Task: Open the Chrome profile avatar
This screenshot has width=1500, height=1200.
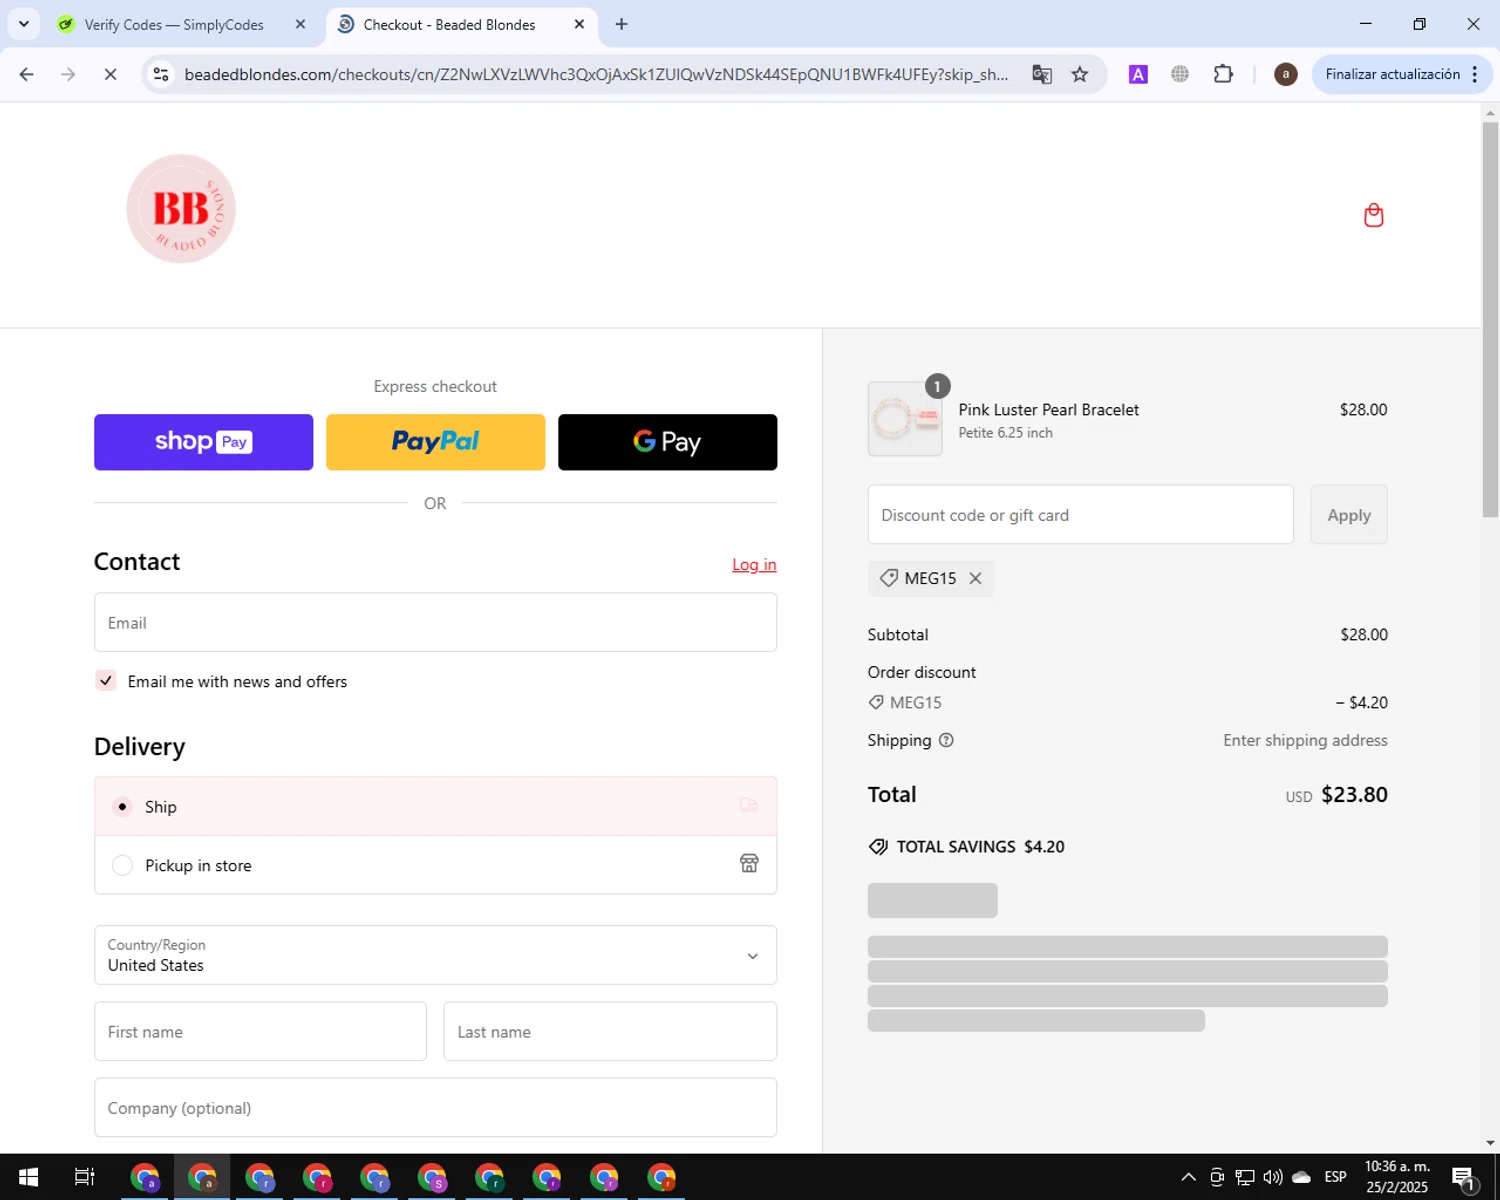Action: (x=1286, y=74)
